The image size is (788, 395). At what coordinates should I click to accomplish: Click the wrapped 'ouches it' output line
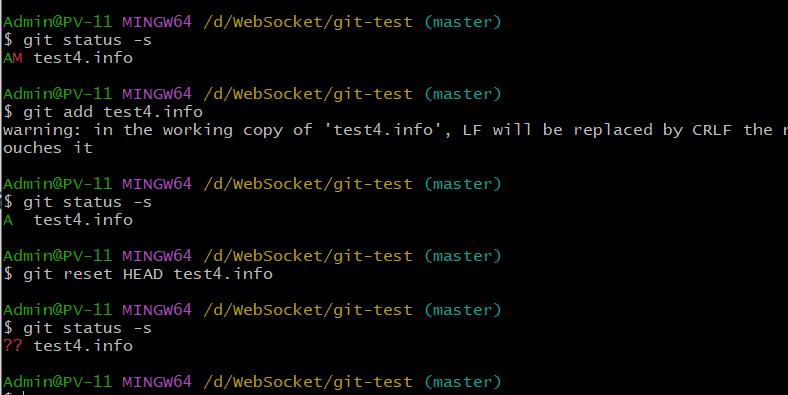(x=48, y=148)
